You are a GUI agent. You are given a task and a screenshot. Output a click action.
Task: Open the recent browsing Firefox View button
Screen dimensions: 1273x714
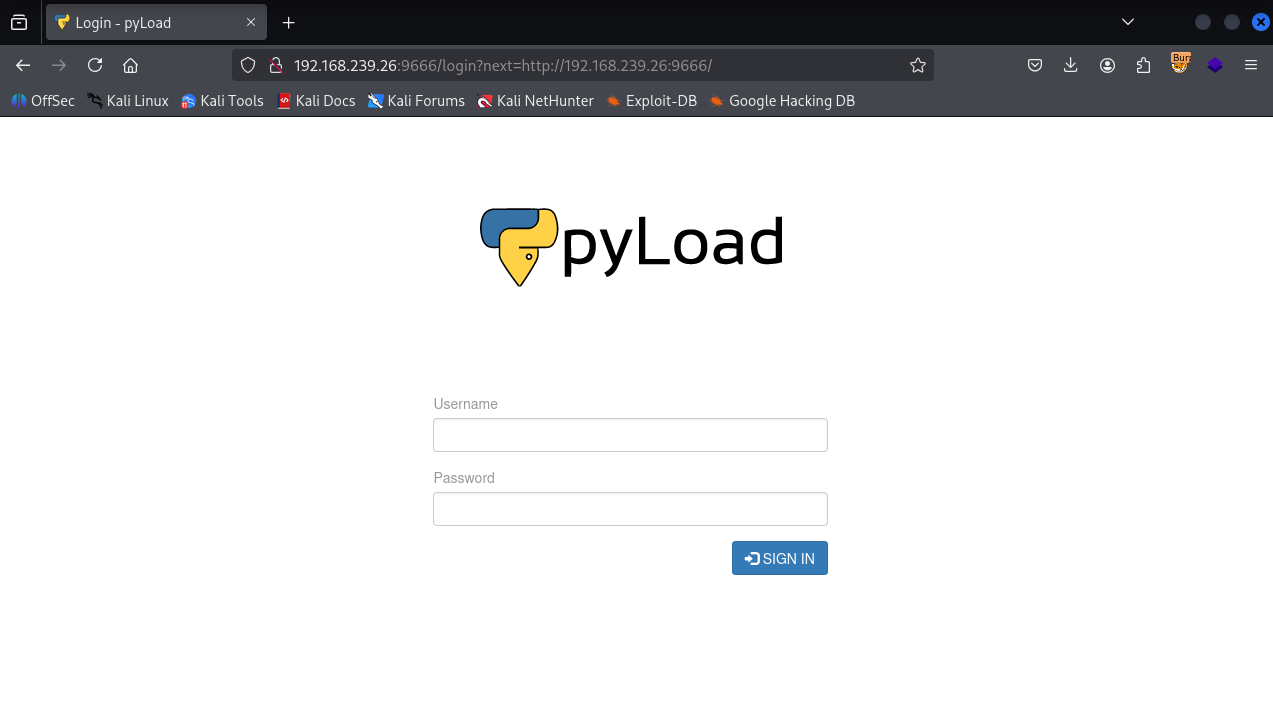[19, 22]
